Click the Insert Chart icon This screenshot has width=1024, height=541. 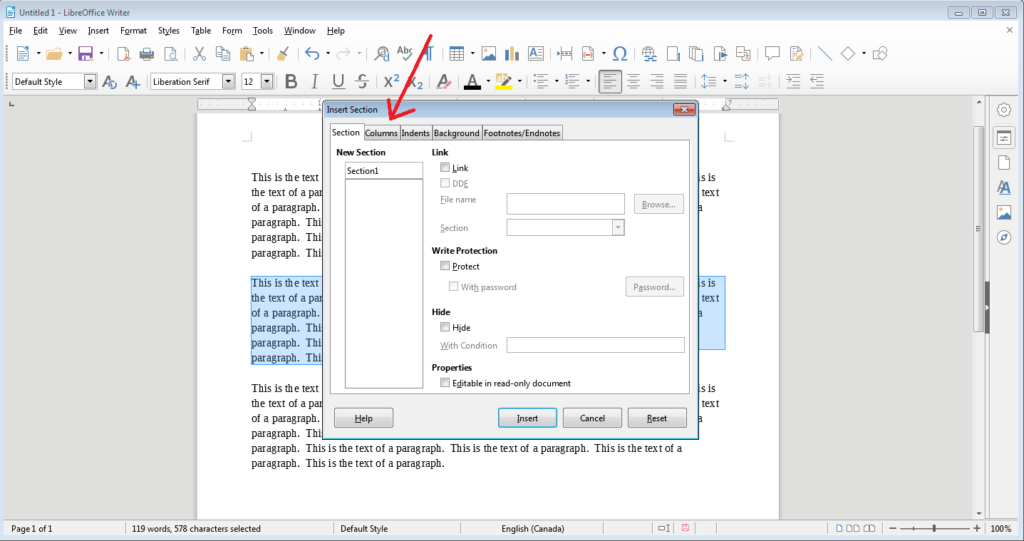512,54
